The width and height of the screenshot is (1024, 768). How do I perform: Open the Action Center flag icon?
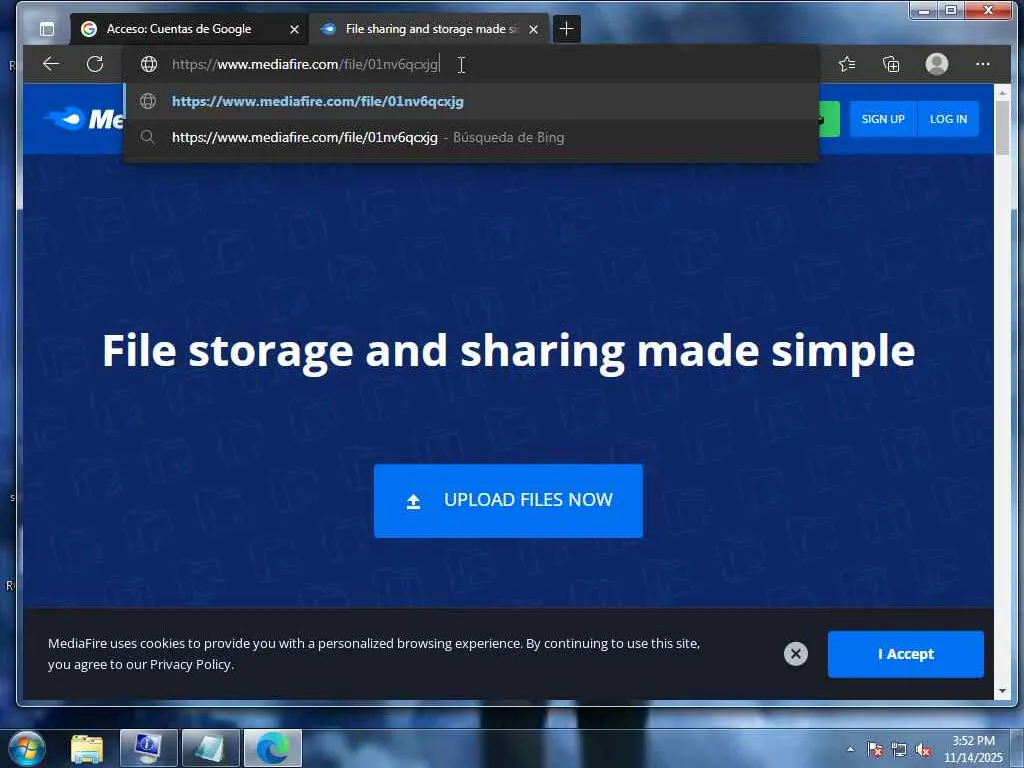(875, 750)
